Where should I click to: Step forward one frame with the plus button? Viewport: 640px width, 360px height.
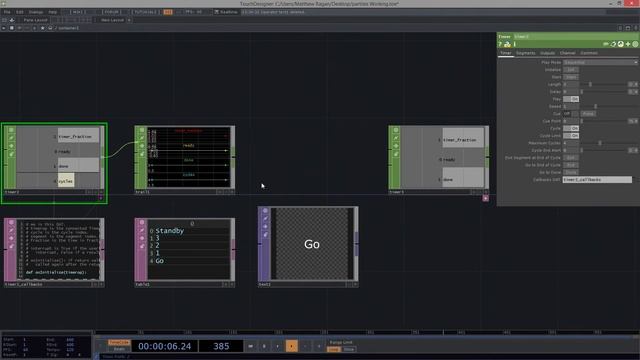[x=319, y=346]
